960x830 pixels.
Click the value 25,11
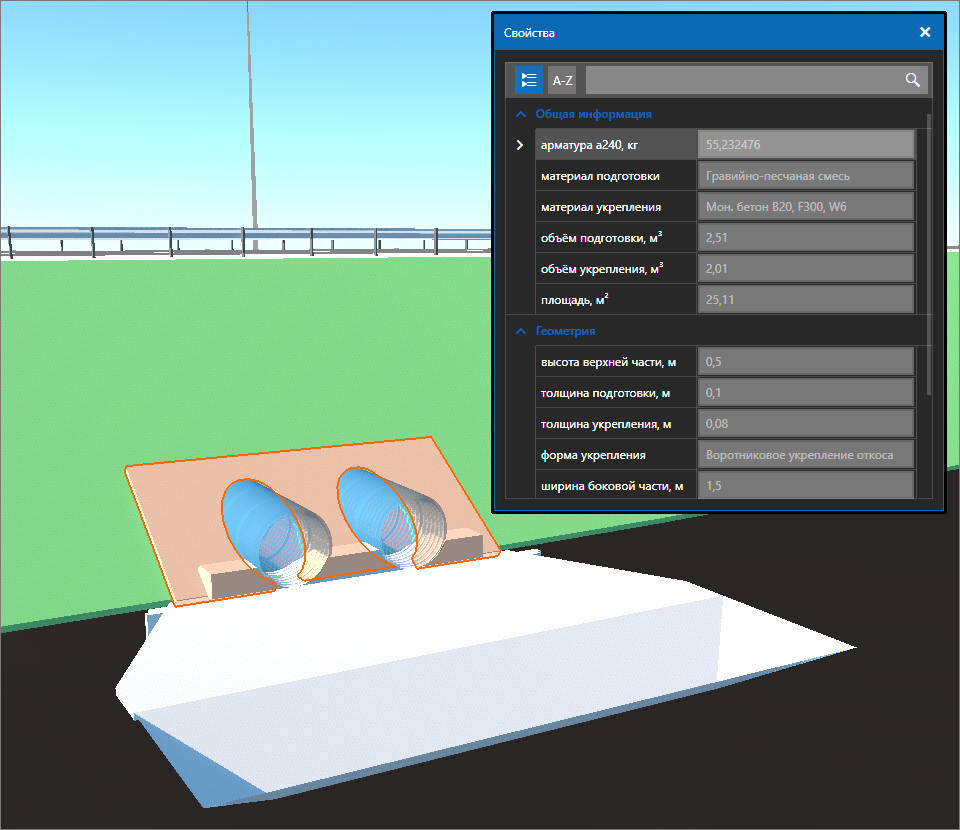806,300
